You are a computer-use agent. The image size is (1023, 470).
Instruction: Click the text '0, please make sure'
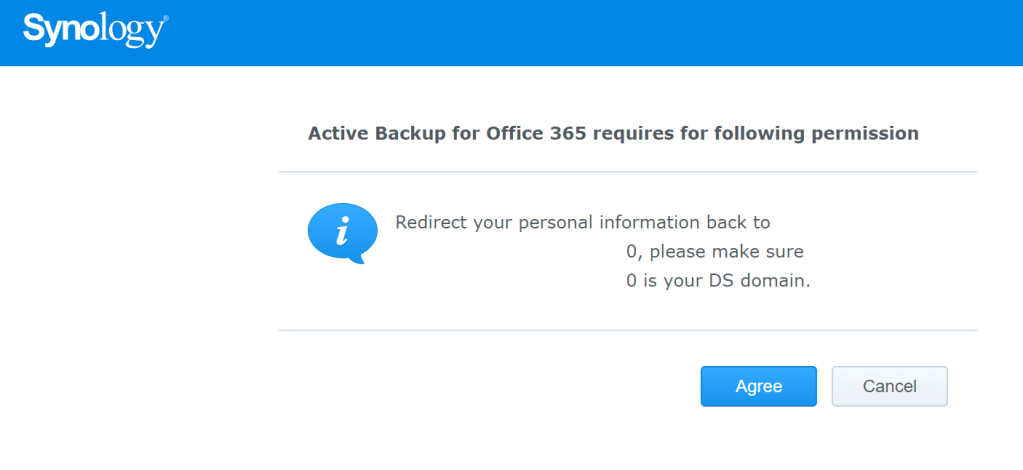point(714,252)
